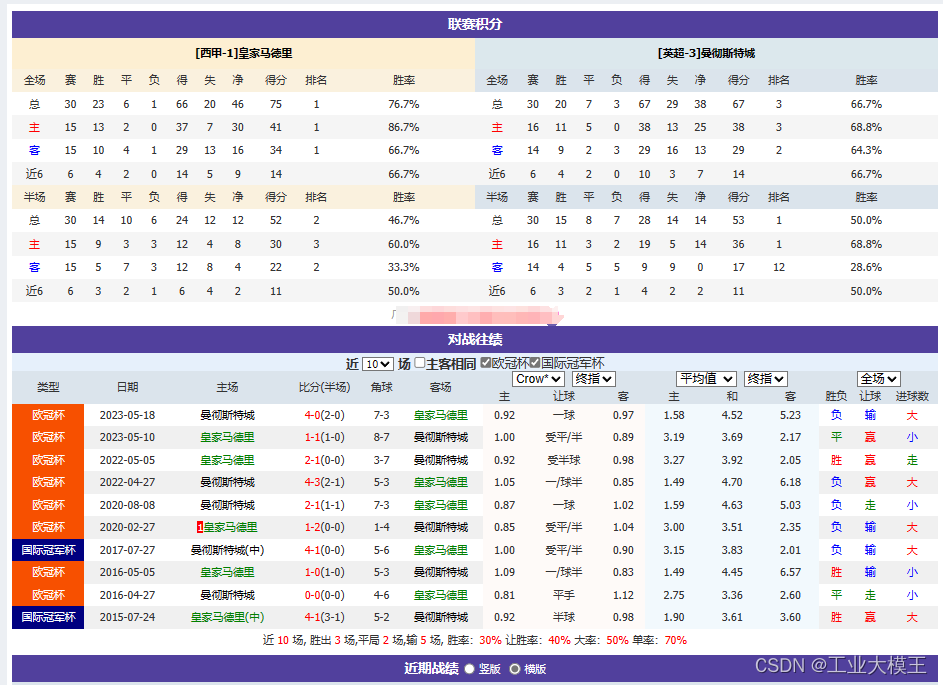Open away team 皇家马德里 in 2023-05-18 row

(441, 415)
